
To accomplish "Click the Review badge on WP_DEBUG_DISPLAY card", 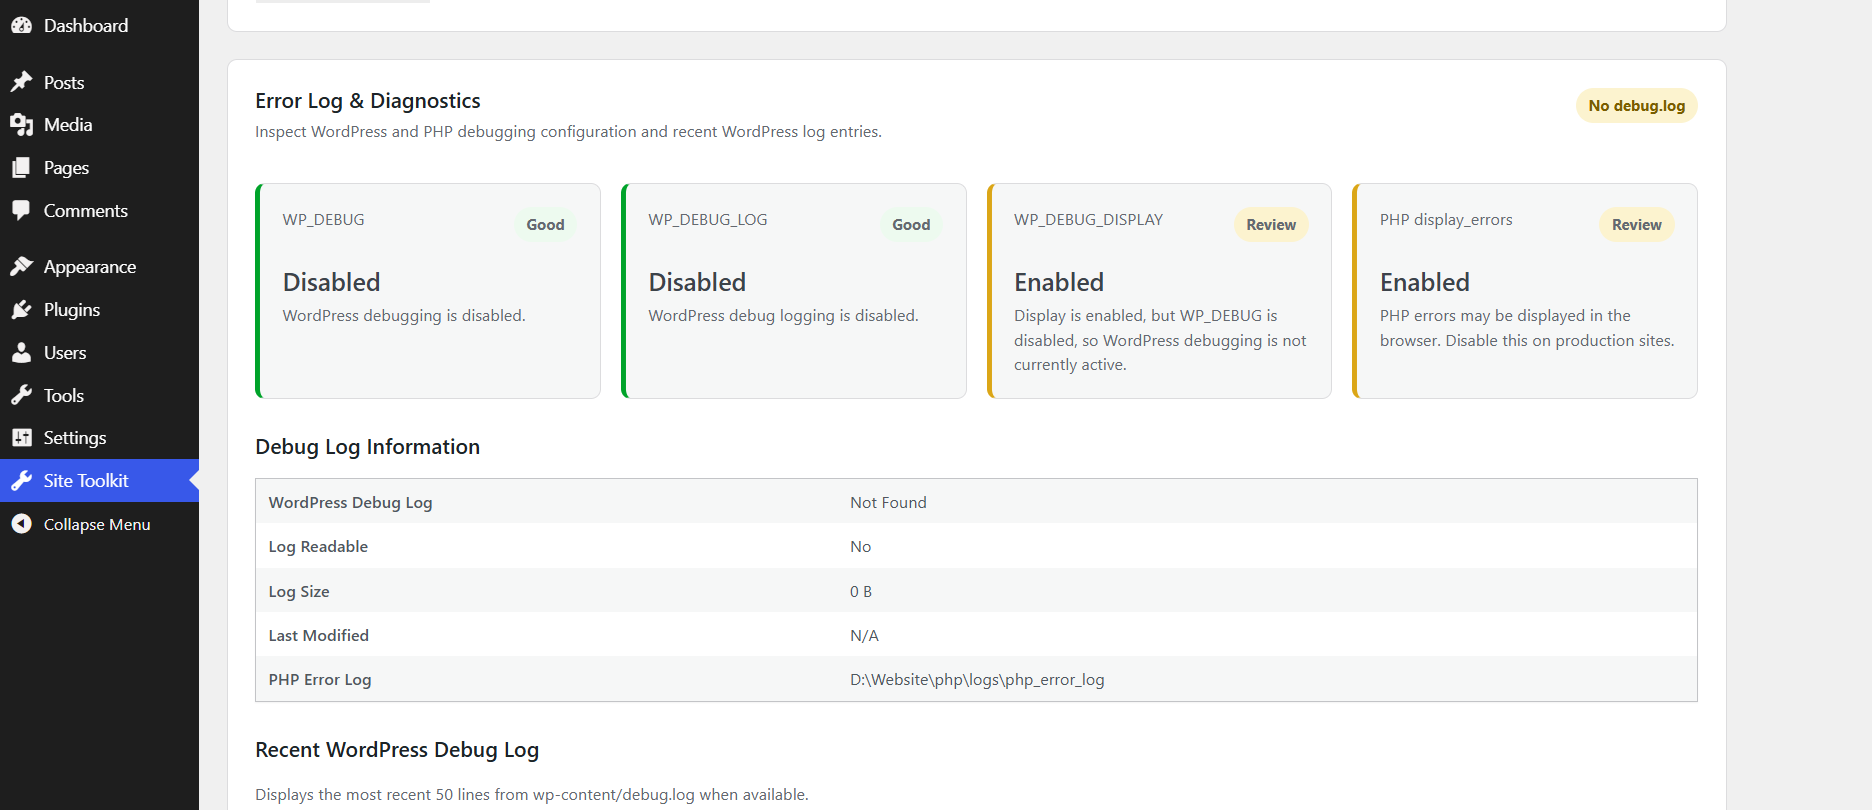I will (1271, 225).
